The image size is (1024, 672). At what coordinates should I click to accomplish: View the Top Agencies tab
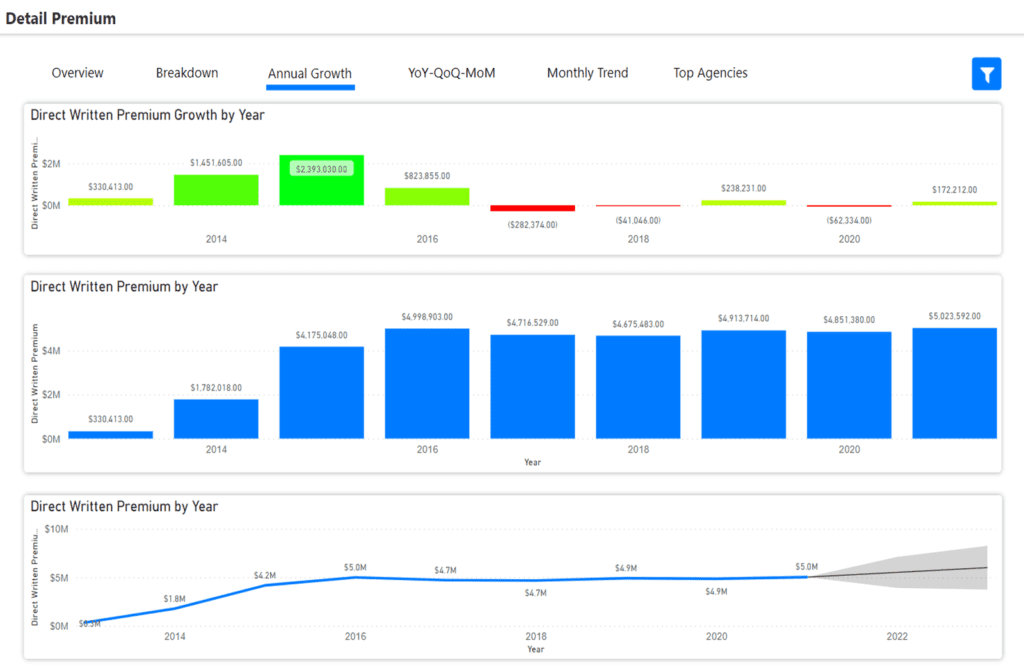pos(710,73)
